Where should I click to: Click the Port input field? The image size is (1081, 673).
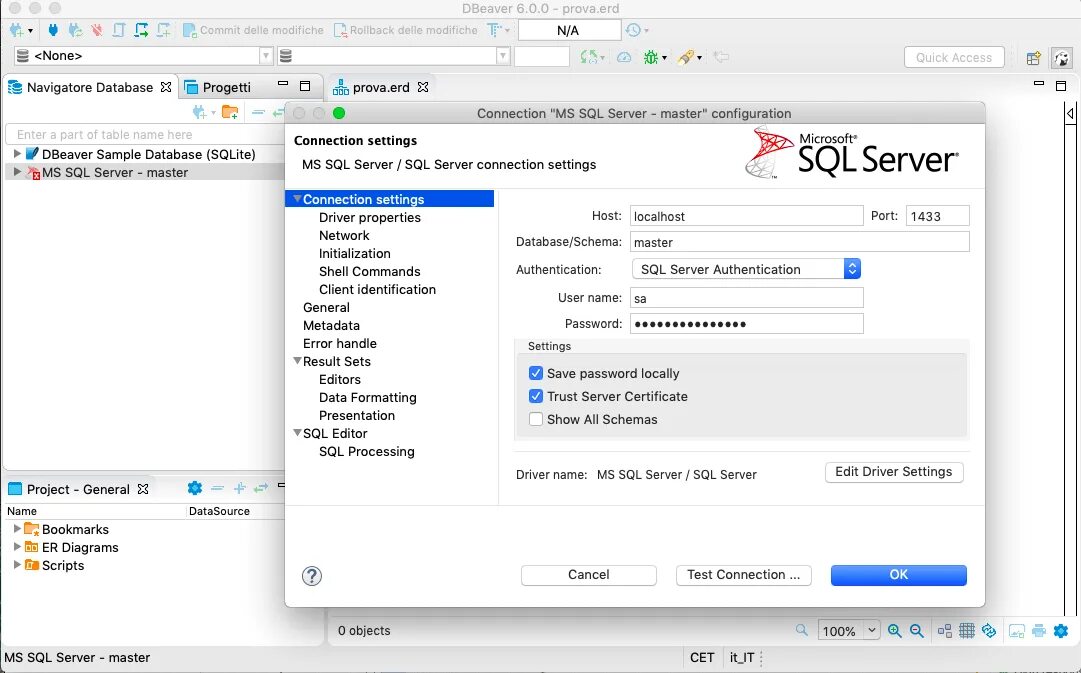[937, 216]
